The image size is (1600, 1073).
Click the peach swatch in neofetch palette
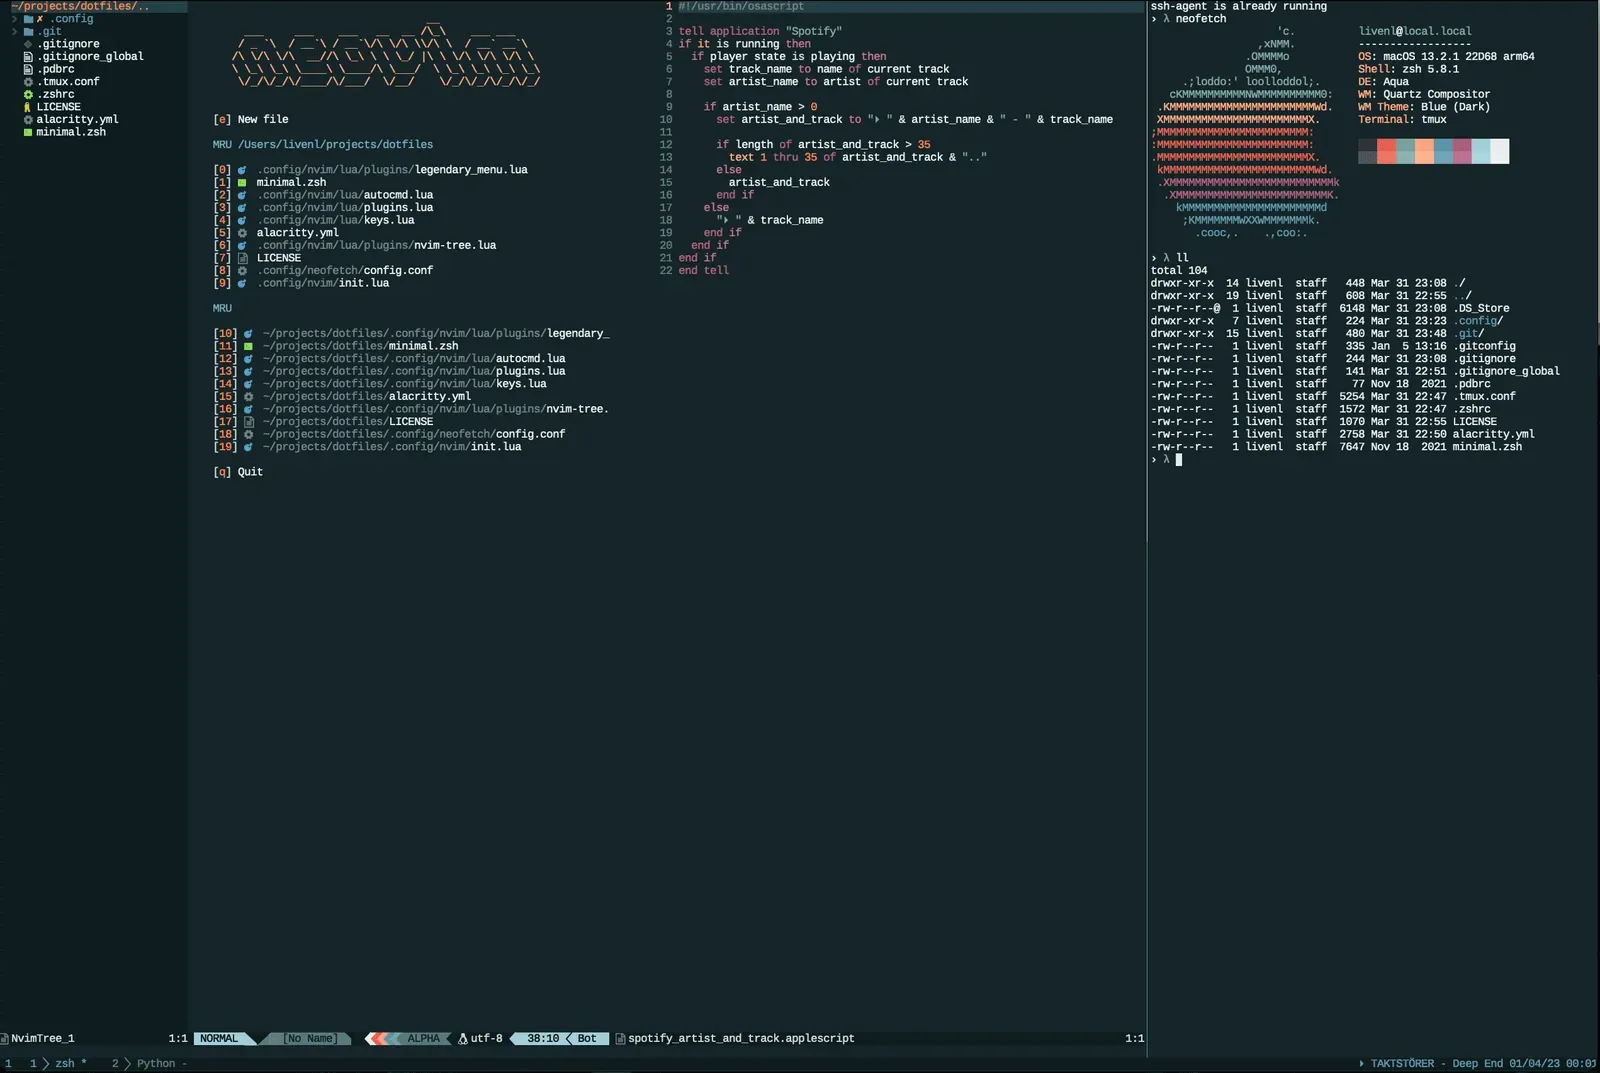[x=1424, y=151]
